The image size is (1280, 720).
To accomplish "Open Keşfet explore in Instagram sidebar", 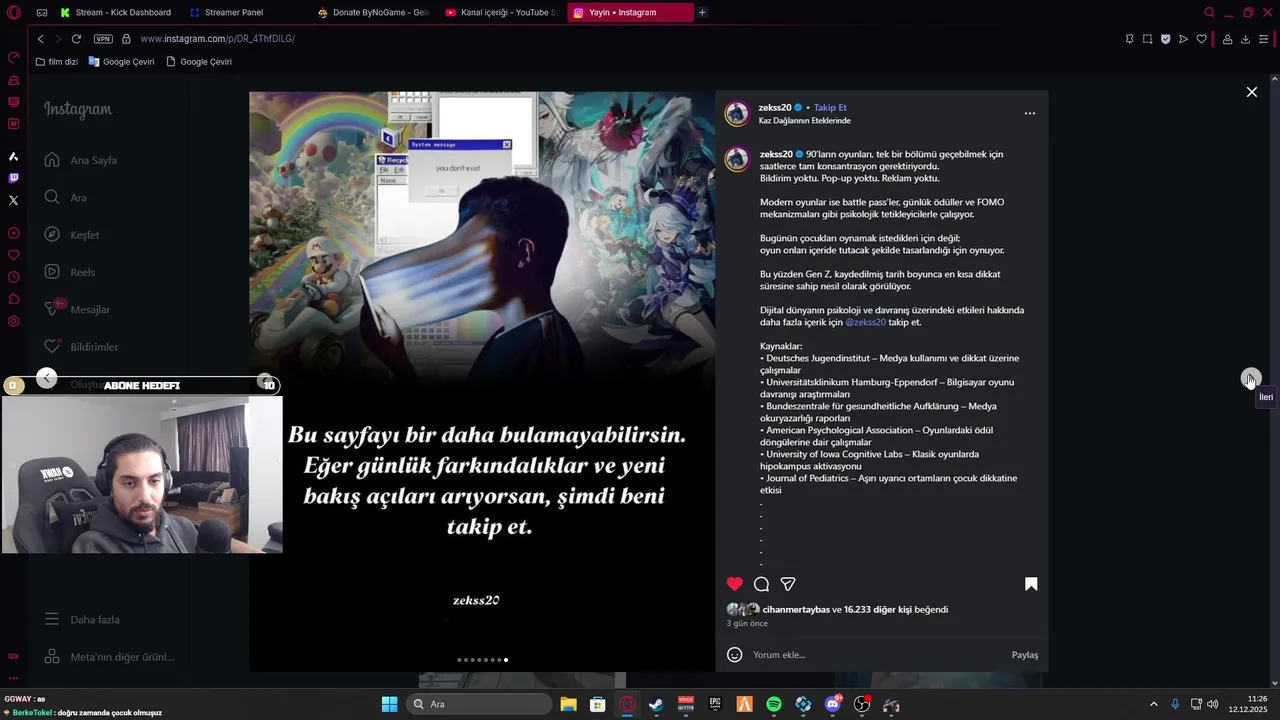I will click(72, 235).
